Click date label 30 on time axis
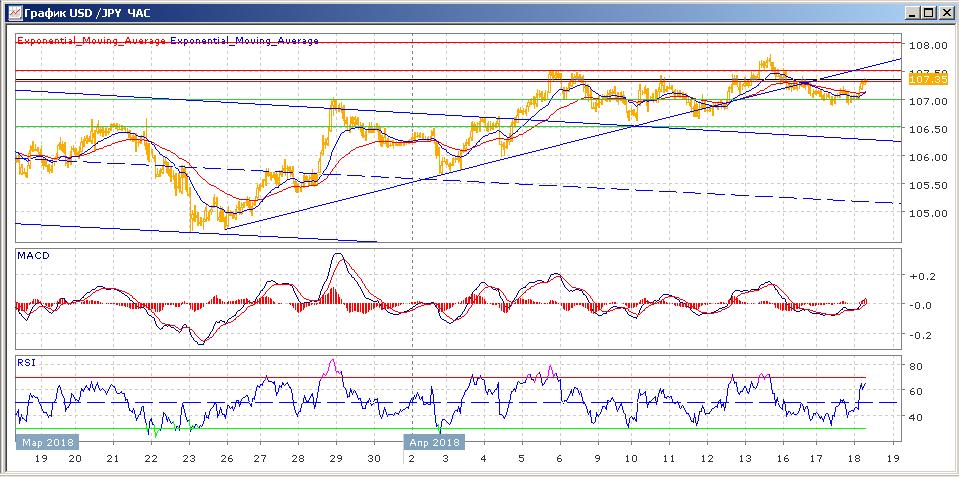The image size is (959, 477). [x=374, y=459]
